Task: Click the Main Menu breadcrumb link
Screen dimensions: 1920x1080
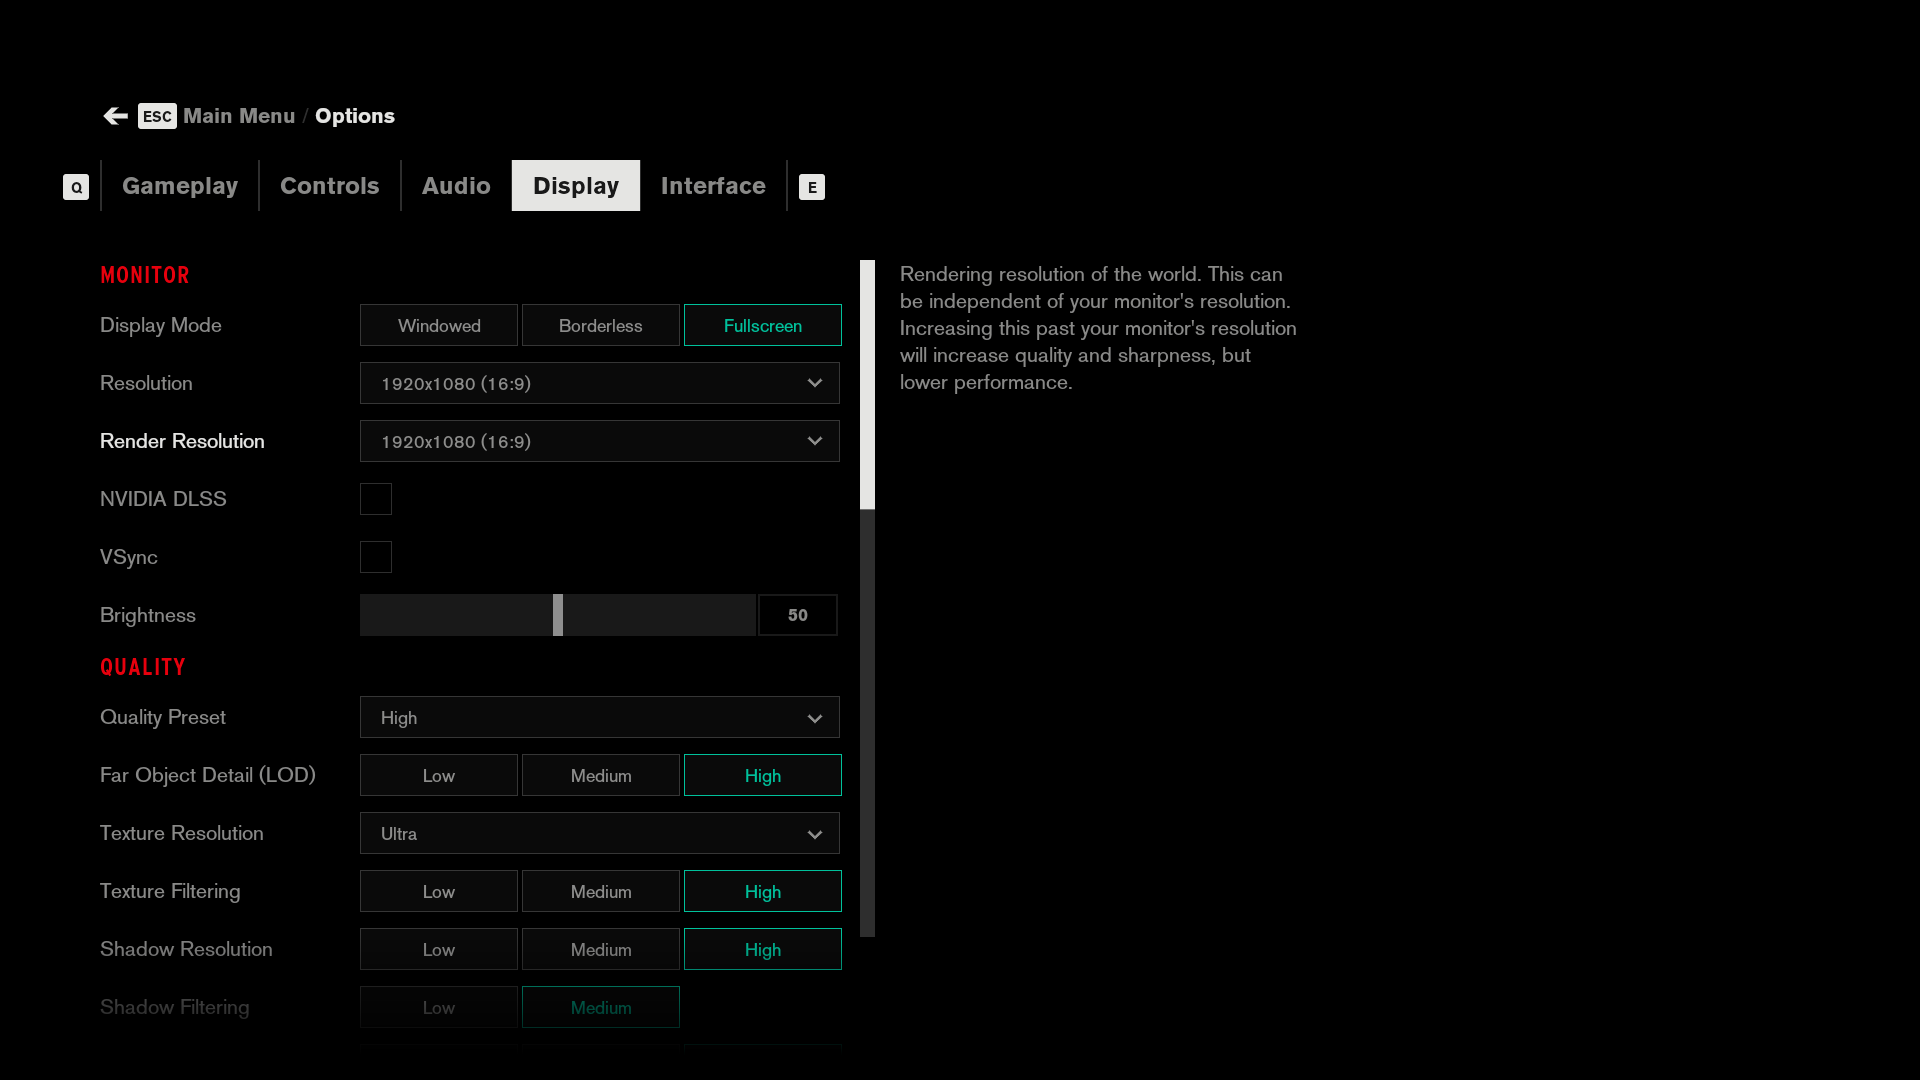Action: [x=239, y=116]
